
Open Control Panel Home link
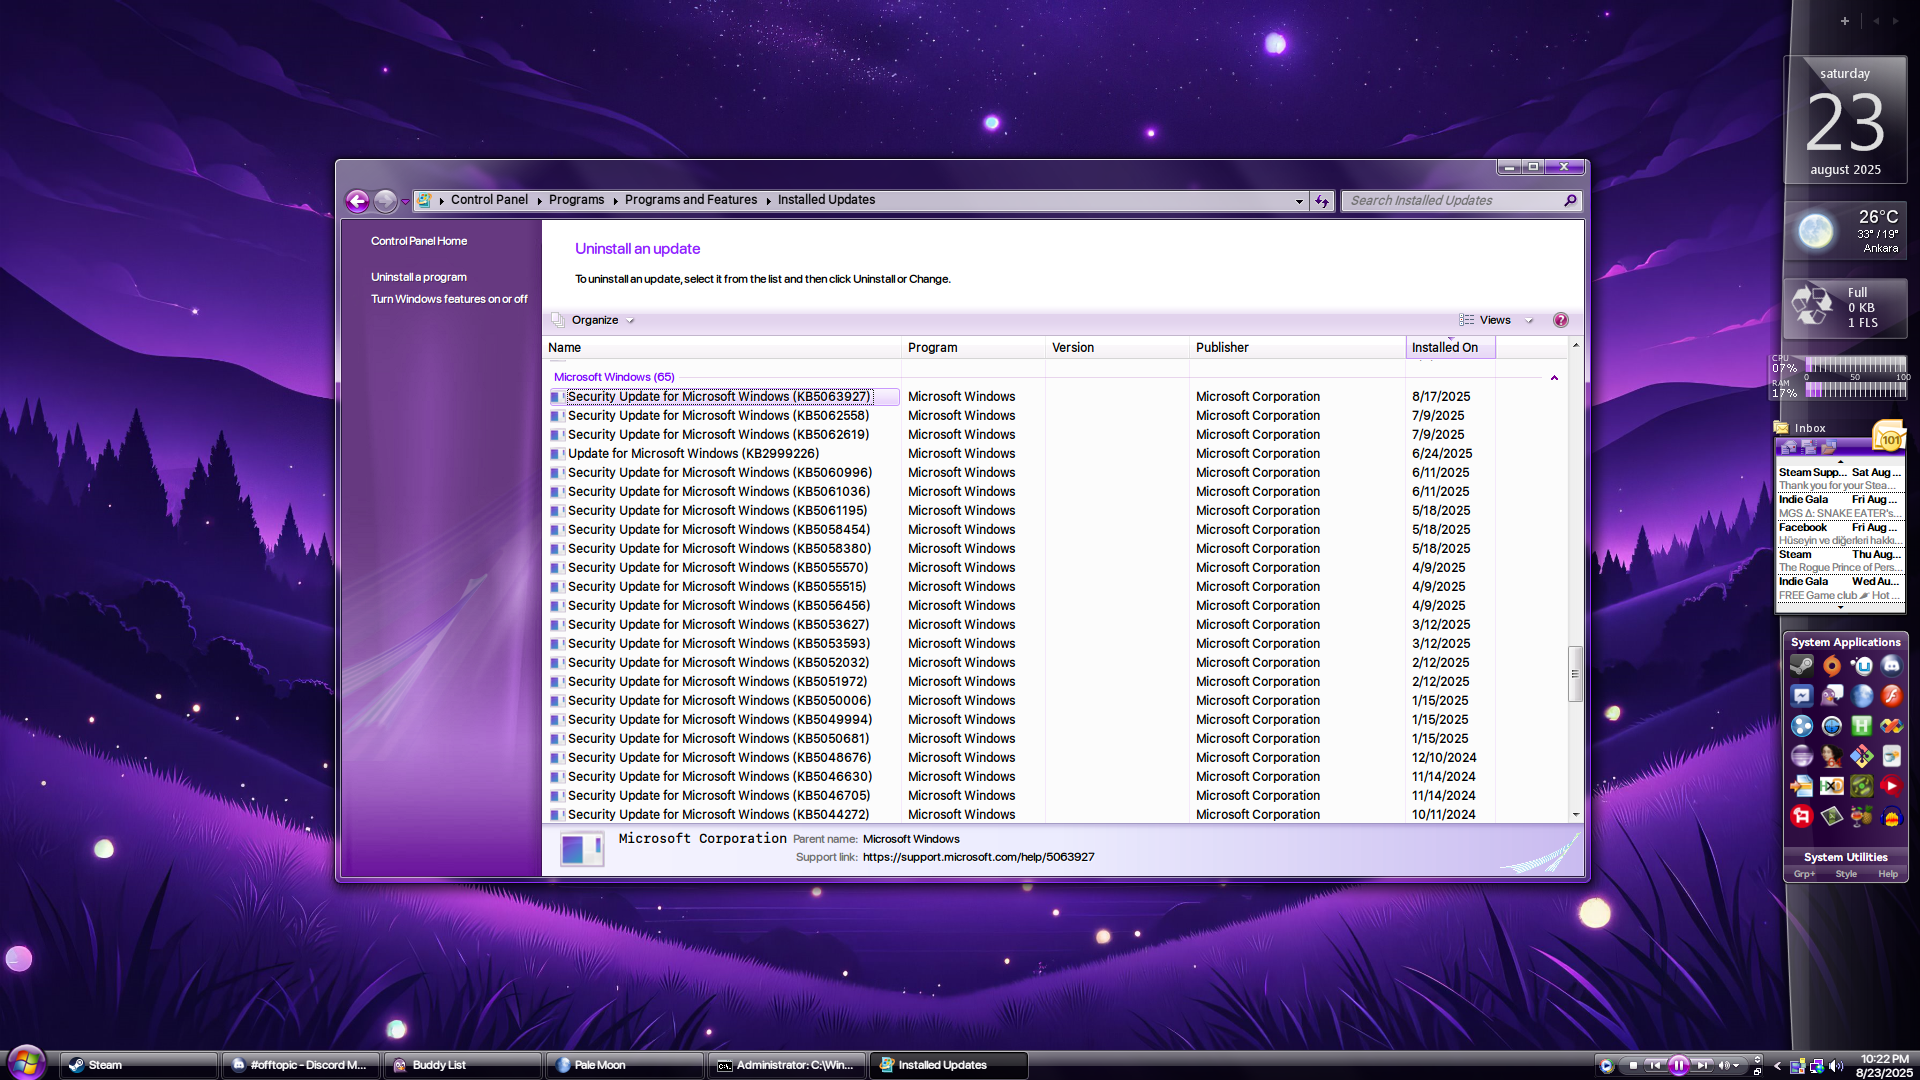click(419, 241)
